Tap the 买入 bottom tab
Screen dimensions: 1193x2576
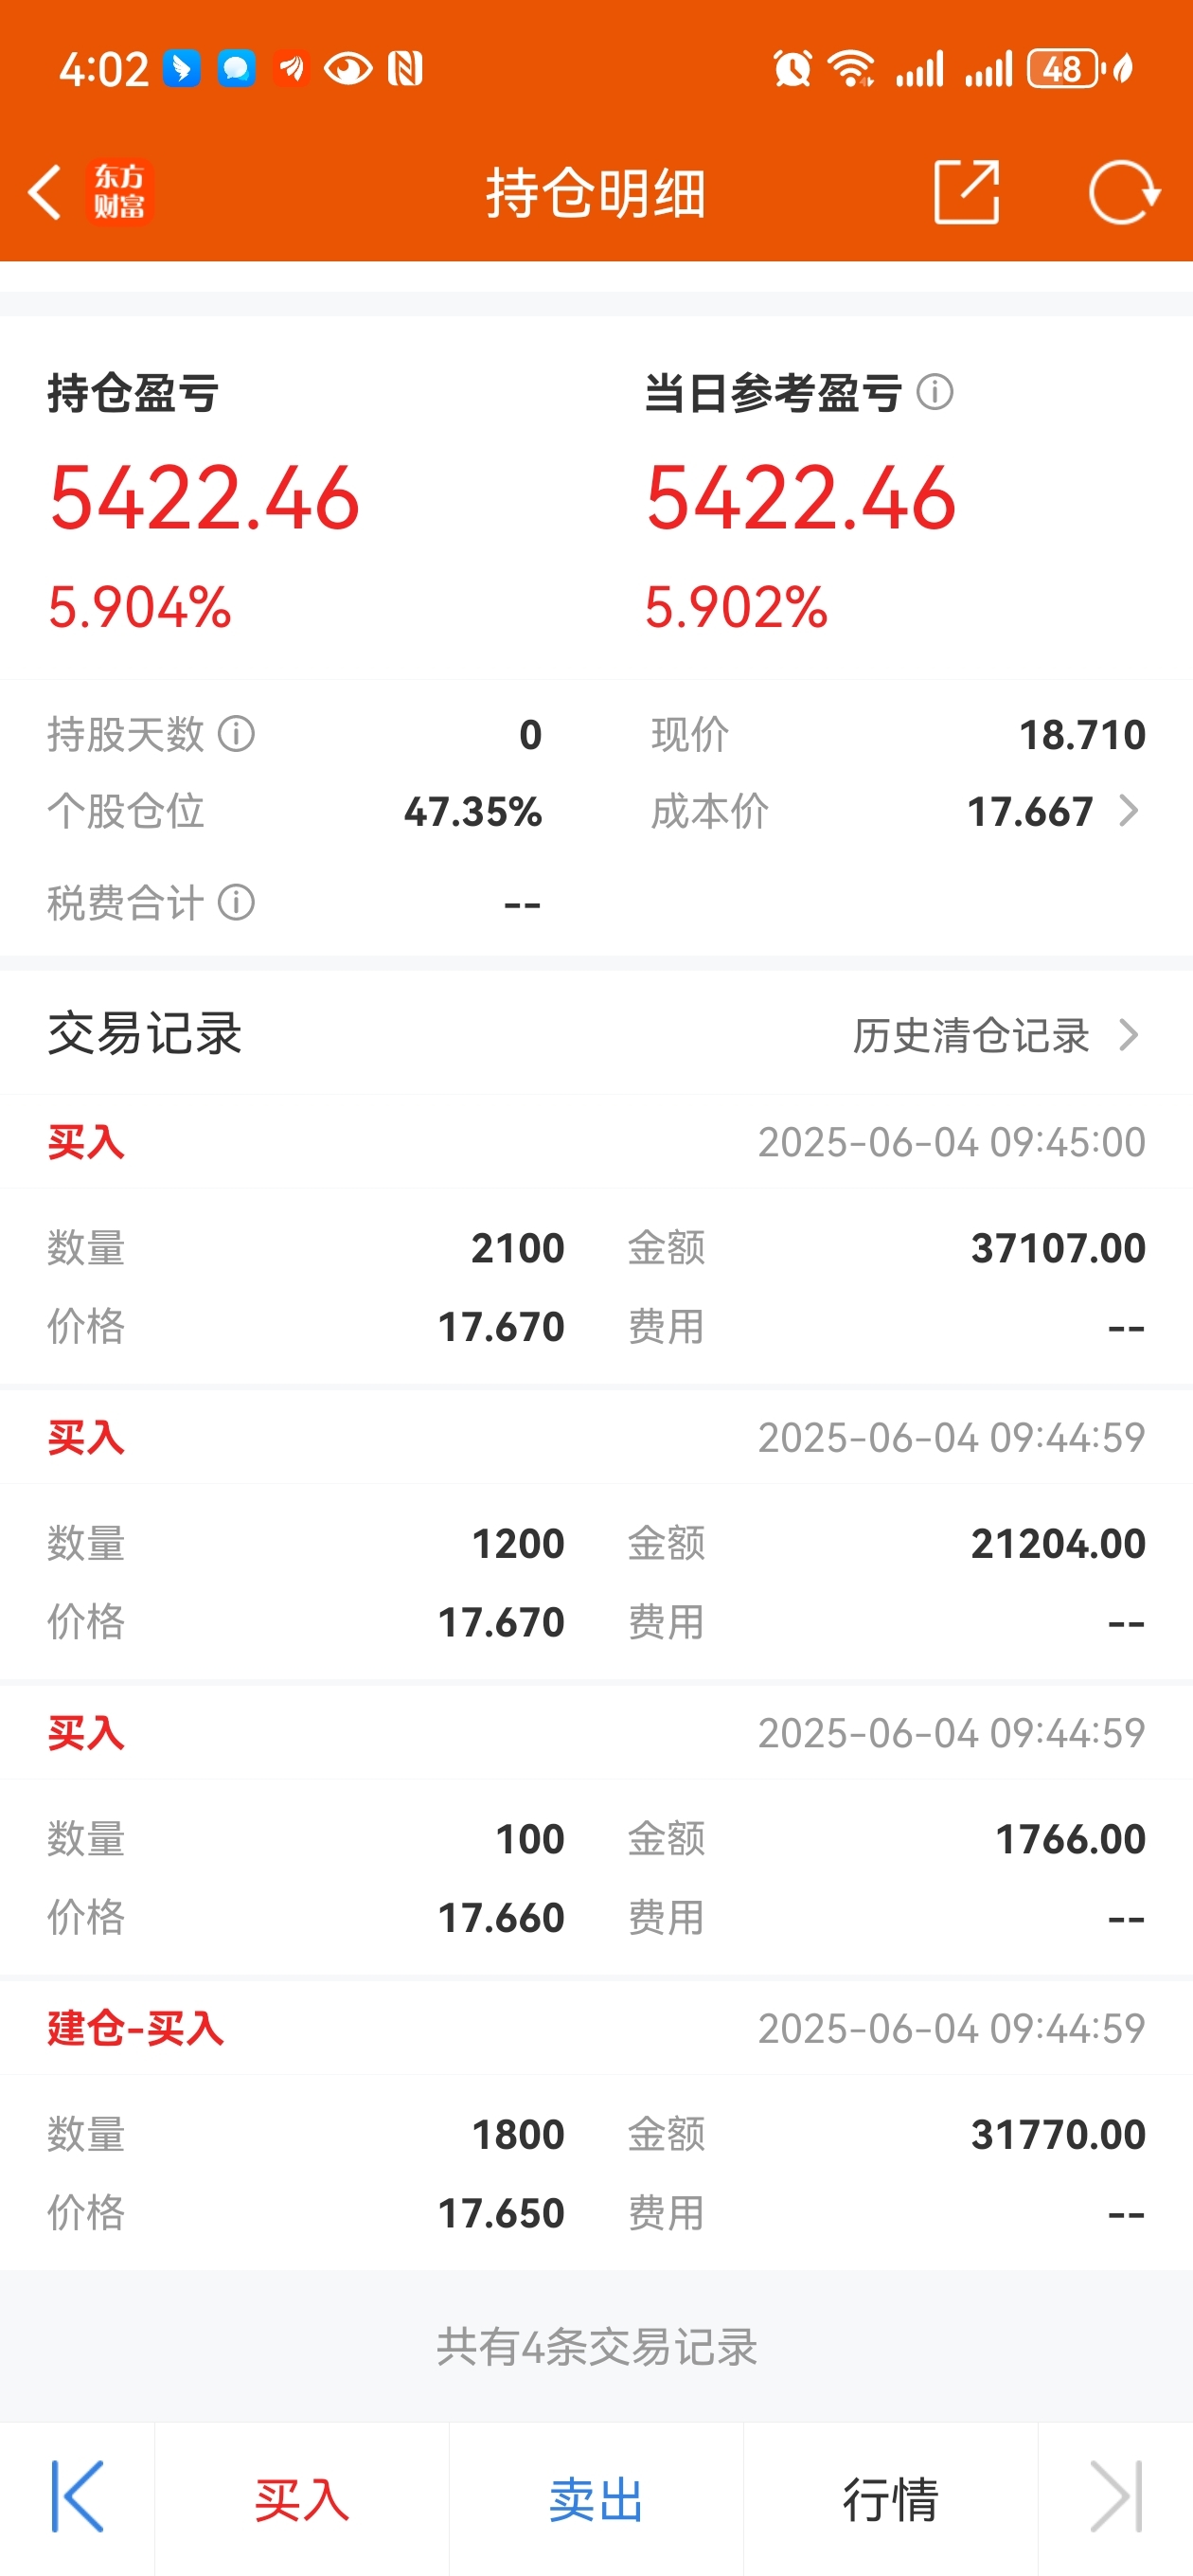(301, 2498)
